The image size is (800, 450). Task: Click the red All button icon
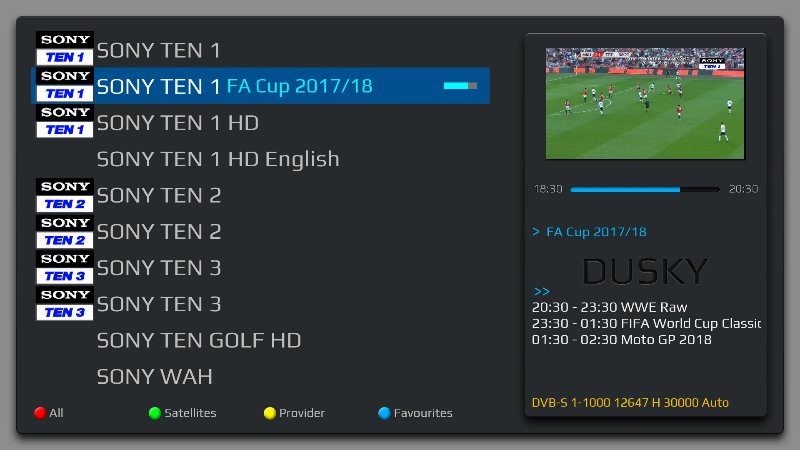coord(40,413)
